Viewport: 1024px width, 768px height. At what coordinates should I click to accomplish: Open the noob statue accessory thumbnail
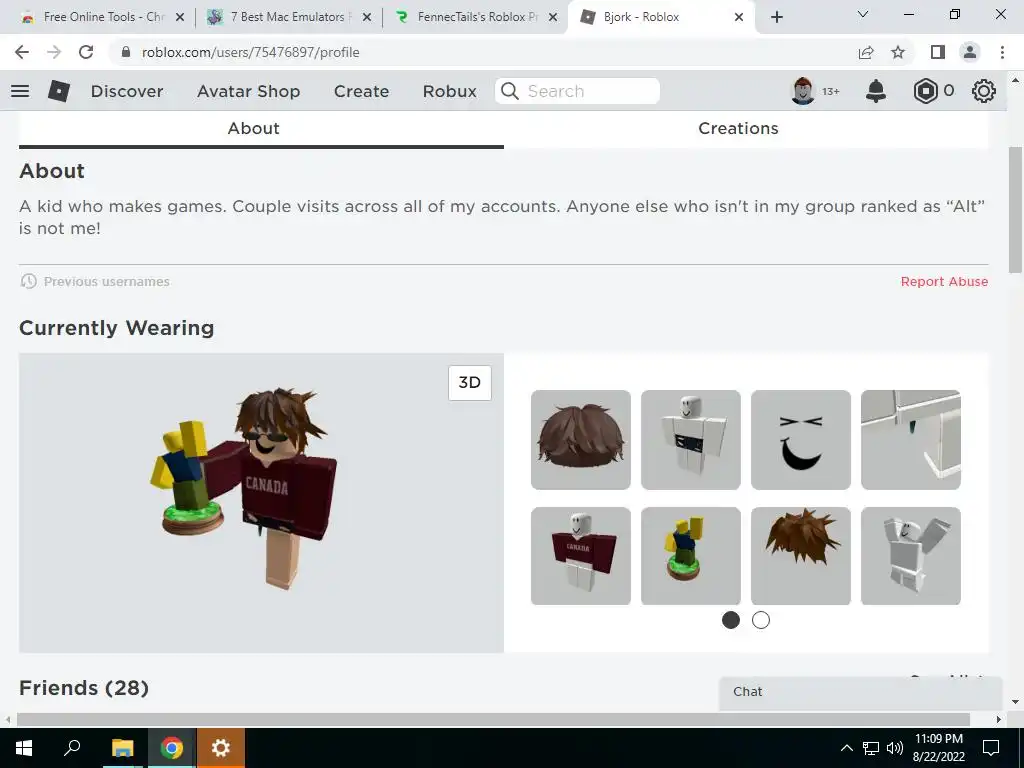(x=691, y=556)
